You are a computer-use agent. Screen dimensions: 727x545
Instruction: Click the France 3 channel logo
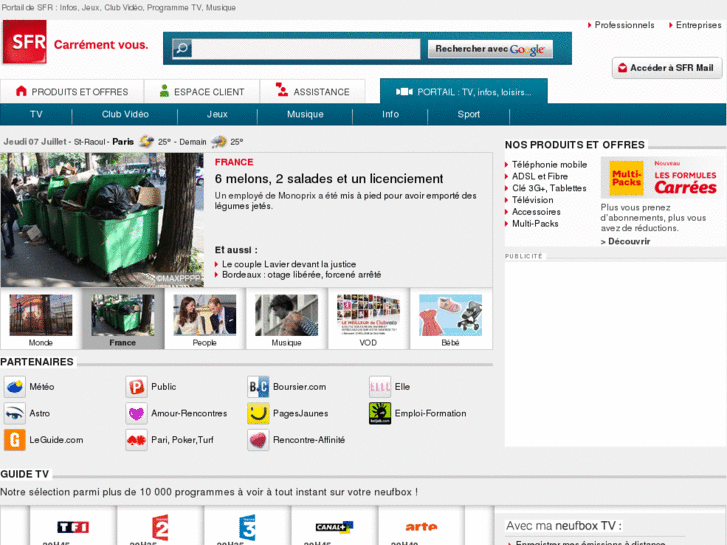coord(247,528)
